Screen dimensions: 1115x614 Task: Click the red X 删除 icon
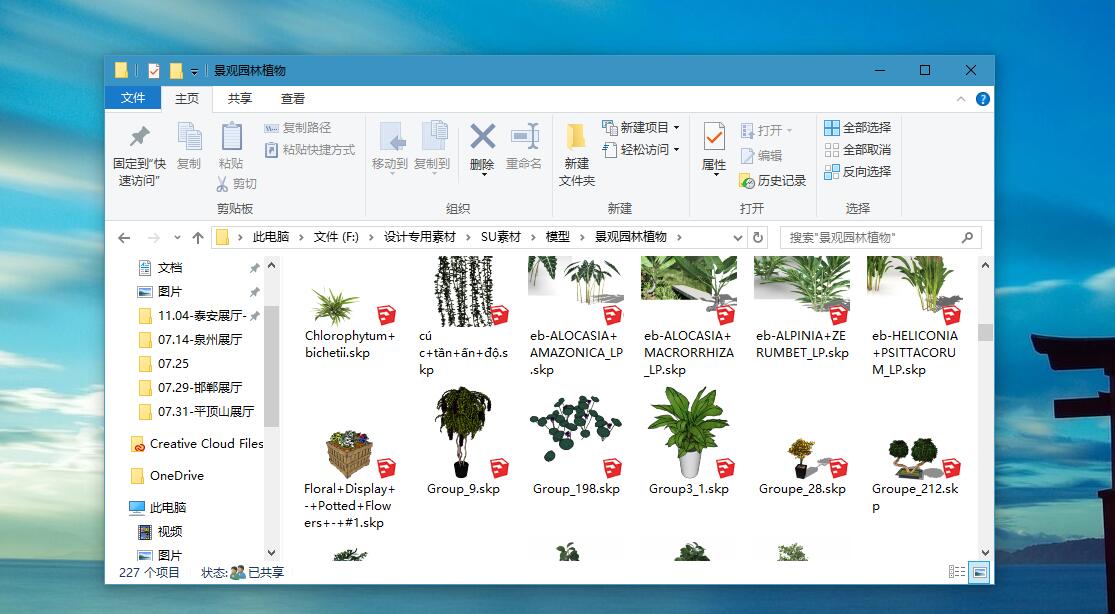point(482,136)
